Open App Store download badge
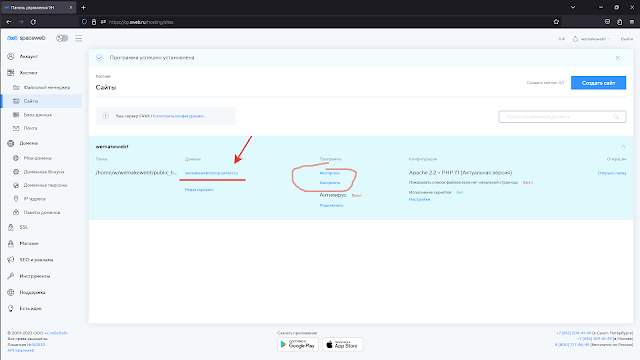Image resolution: width=640 pixels, height=360 pixels. point(342,344)
